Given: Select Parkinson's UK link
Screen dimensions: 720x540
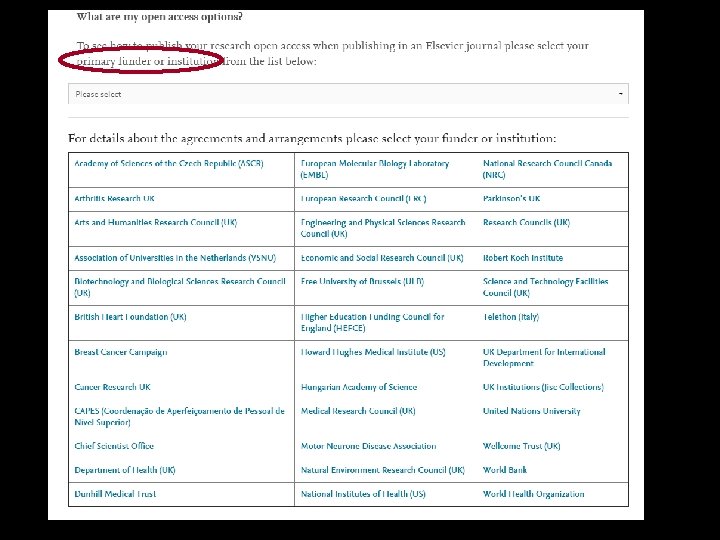Looking at the screenshot, I should click(x=512, y=198).
